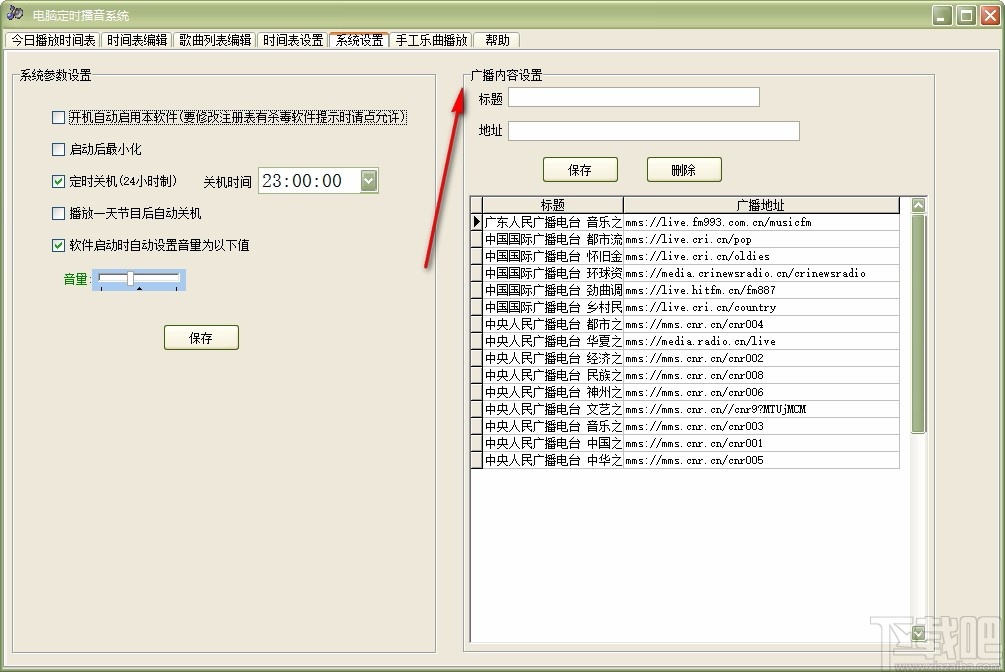Screen dimensions: 1005x672
Task: Click the app icon in title bar
Action: [15, 13]
